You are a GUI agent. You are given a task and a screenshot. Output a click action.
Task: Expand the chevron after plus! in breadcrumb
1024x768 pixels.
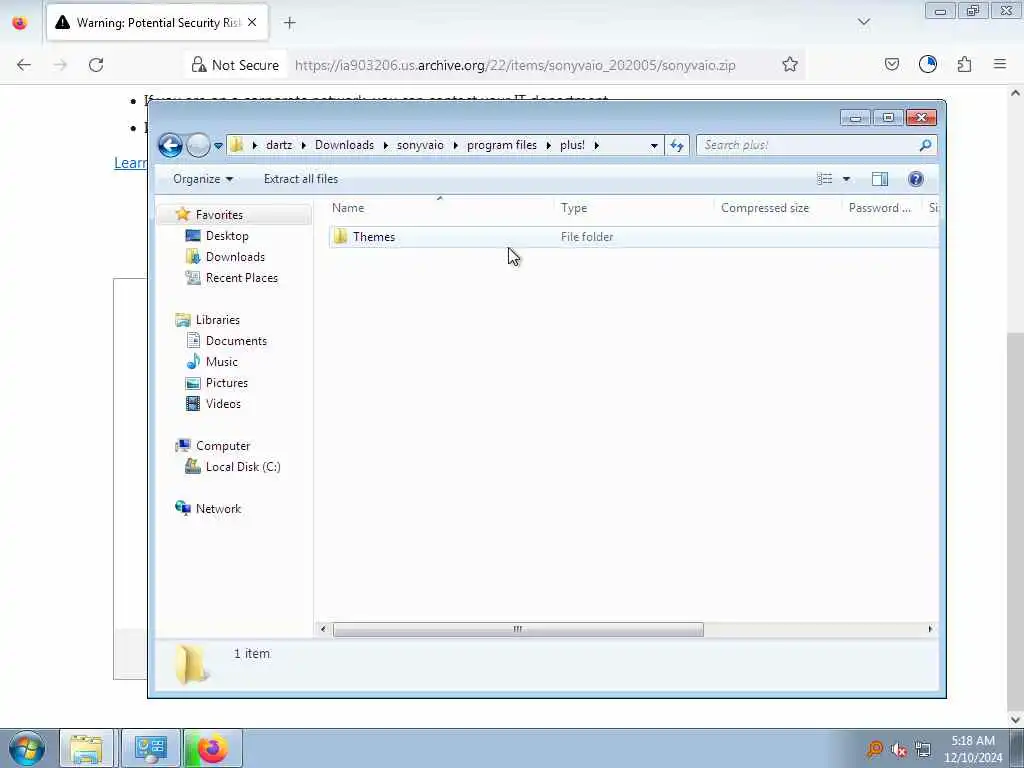point(596,145)
